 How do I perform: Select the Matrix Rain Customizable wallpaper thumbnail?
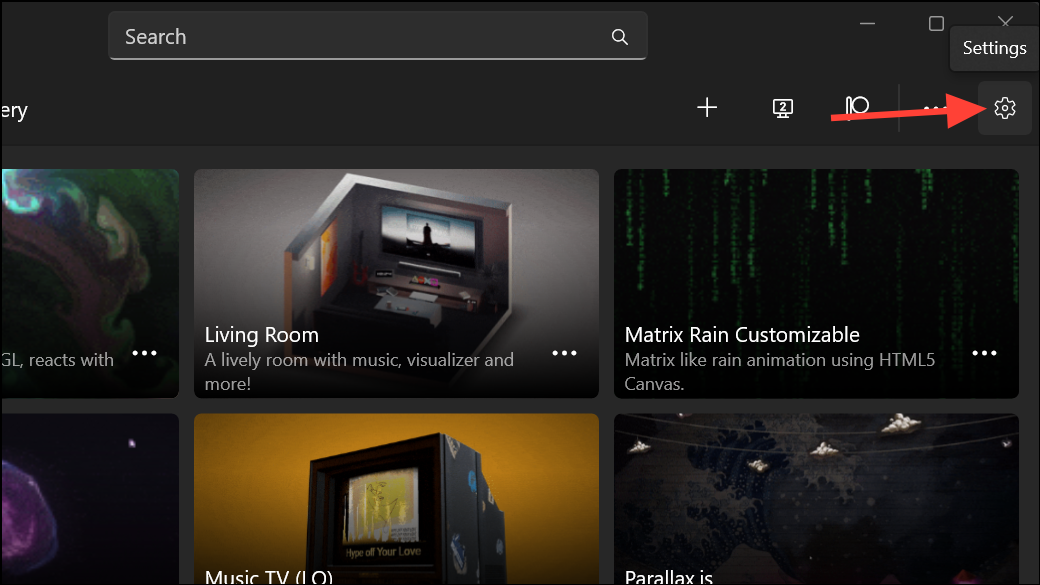click(x=816, y=283)
